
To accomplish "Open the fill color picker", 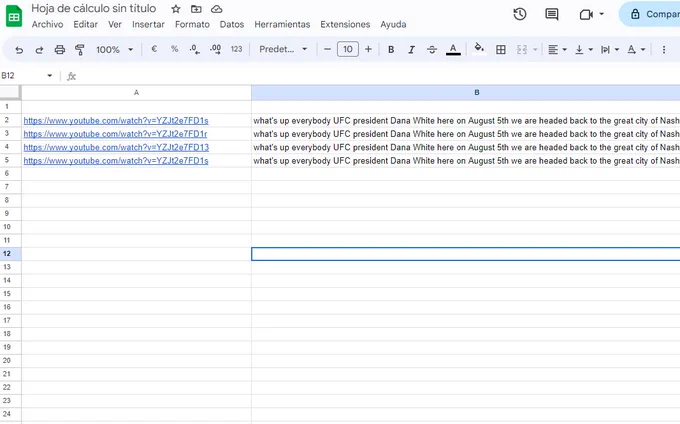I will pos(479,49).
